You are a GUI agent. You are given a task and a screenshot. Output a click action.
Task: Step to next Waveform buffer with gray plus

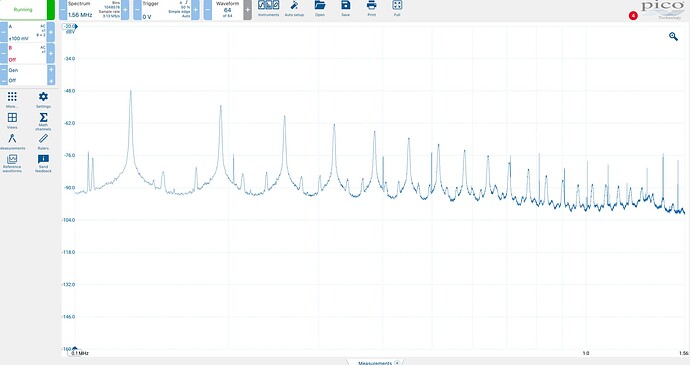(248, 10)
